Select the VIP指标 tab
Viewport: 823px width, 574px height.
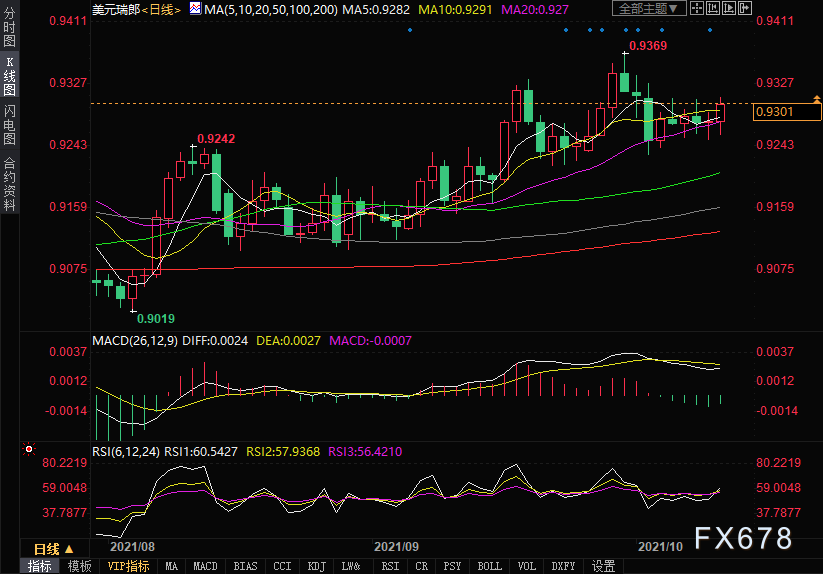pyautogui.click(x=128, y=566)
